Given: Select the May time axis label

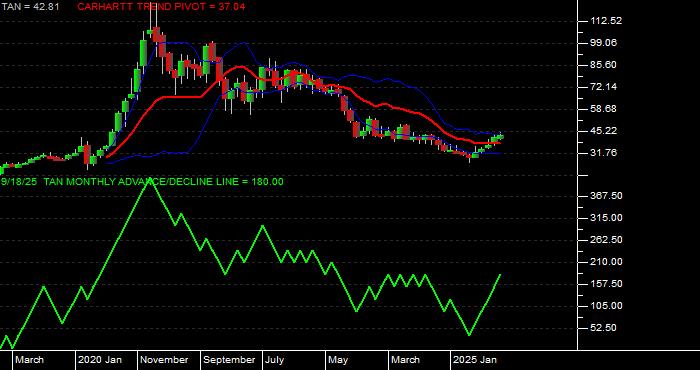Looking at the screenshot, I should [338, 360].
